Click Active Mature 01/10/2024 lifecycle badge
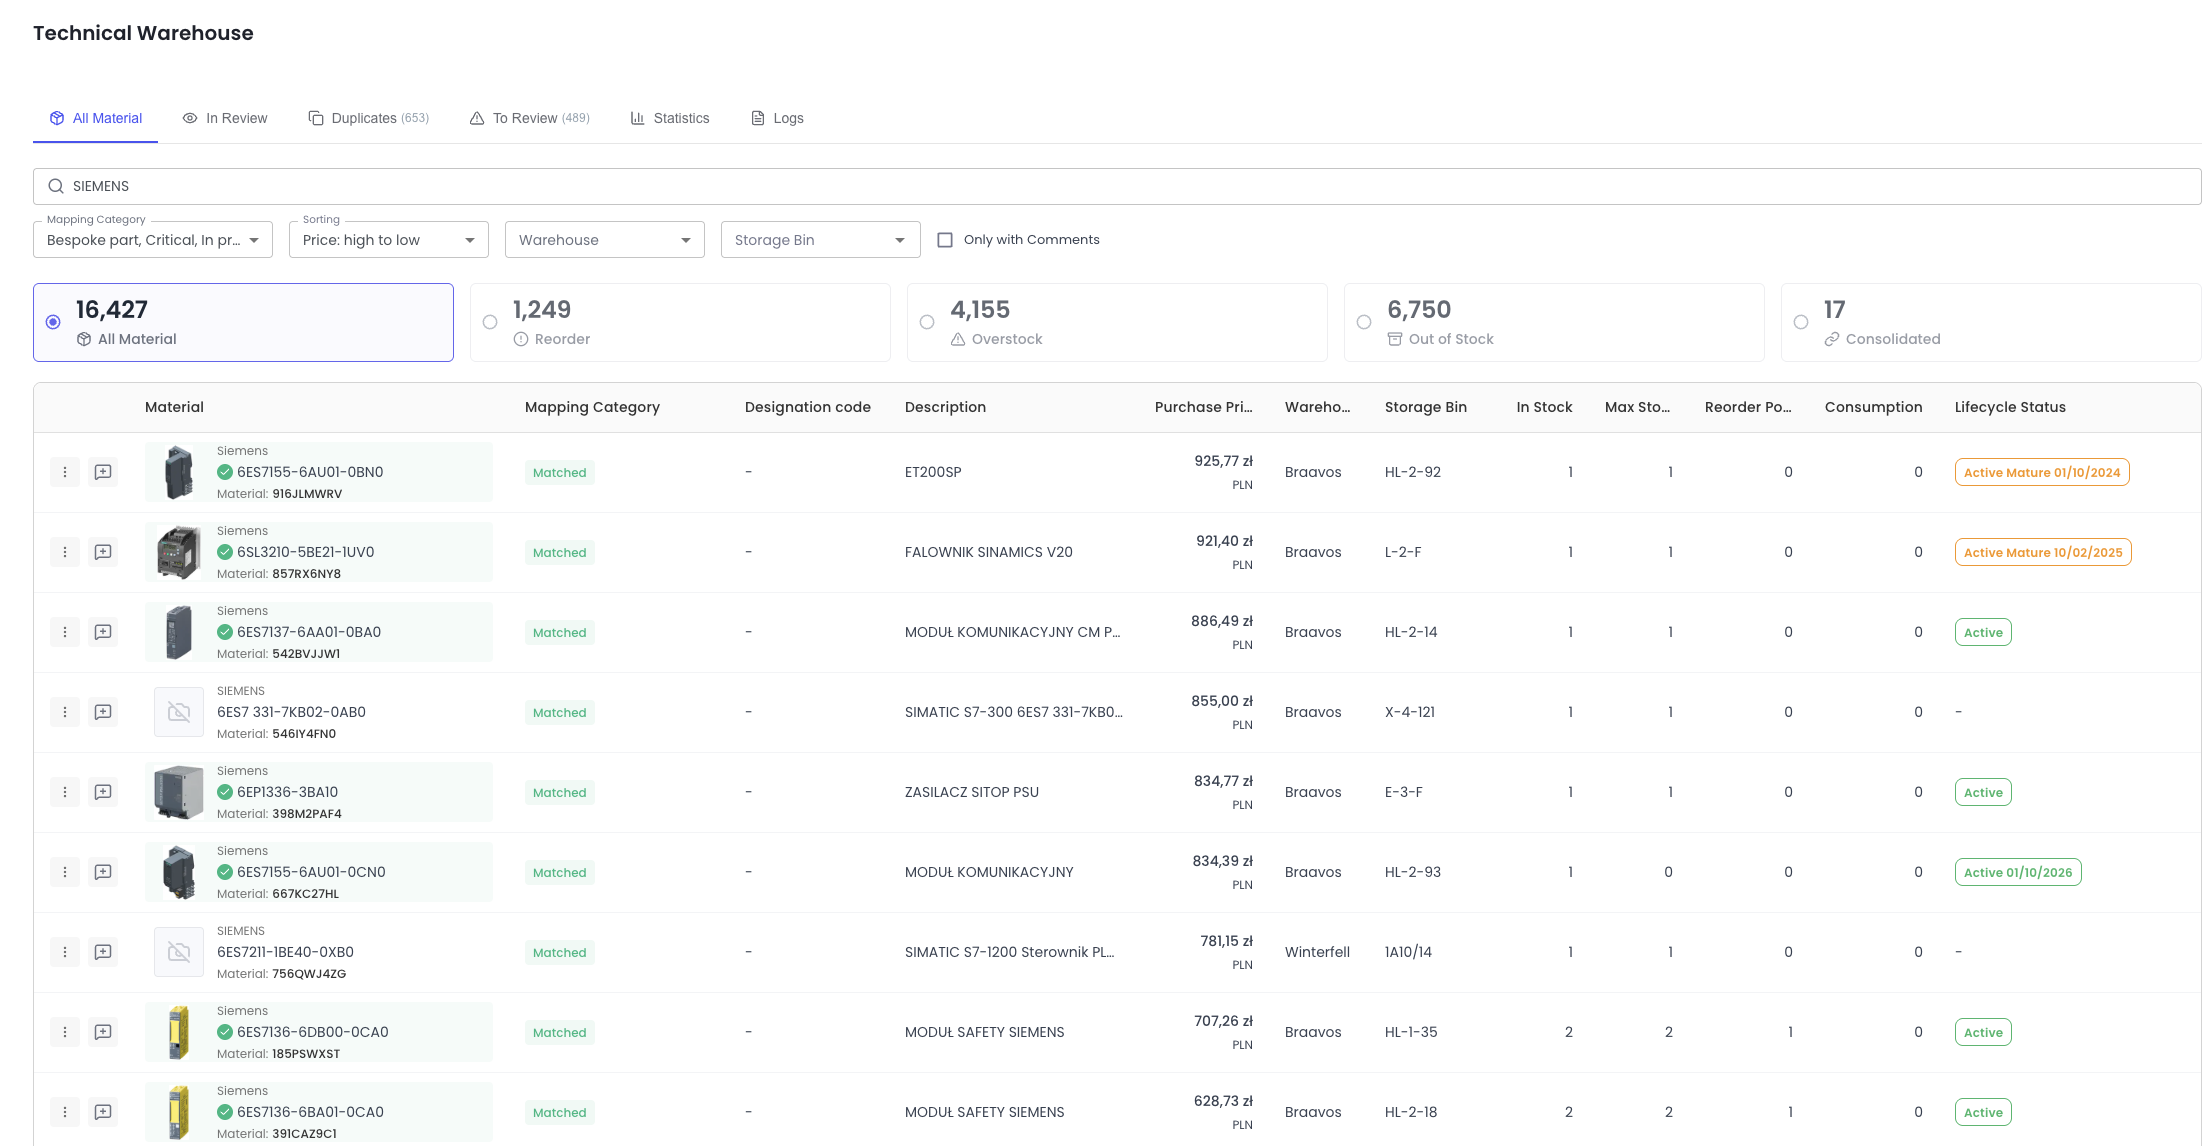This screenshot has width=2203, height=1146. point(2041,472)
